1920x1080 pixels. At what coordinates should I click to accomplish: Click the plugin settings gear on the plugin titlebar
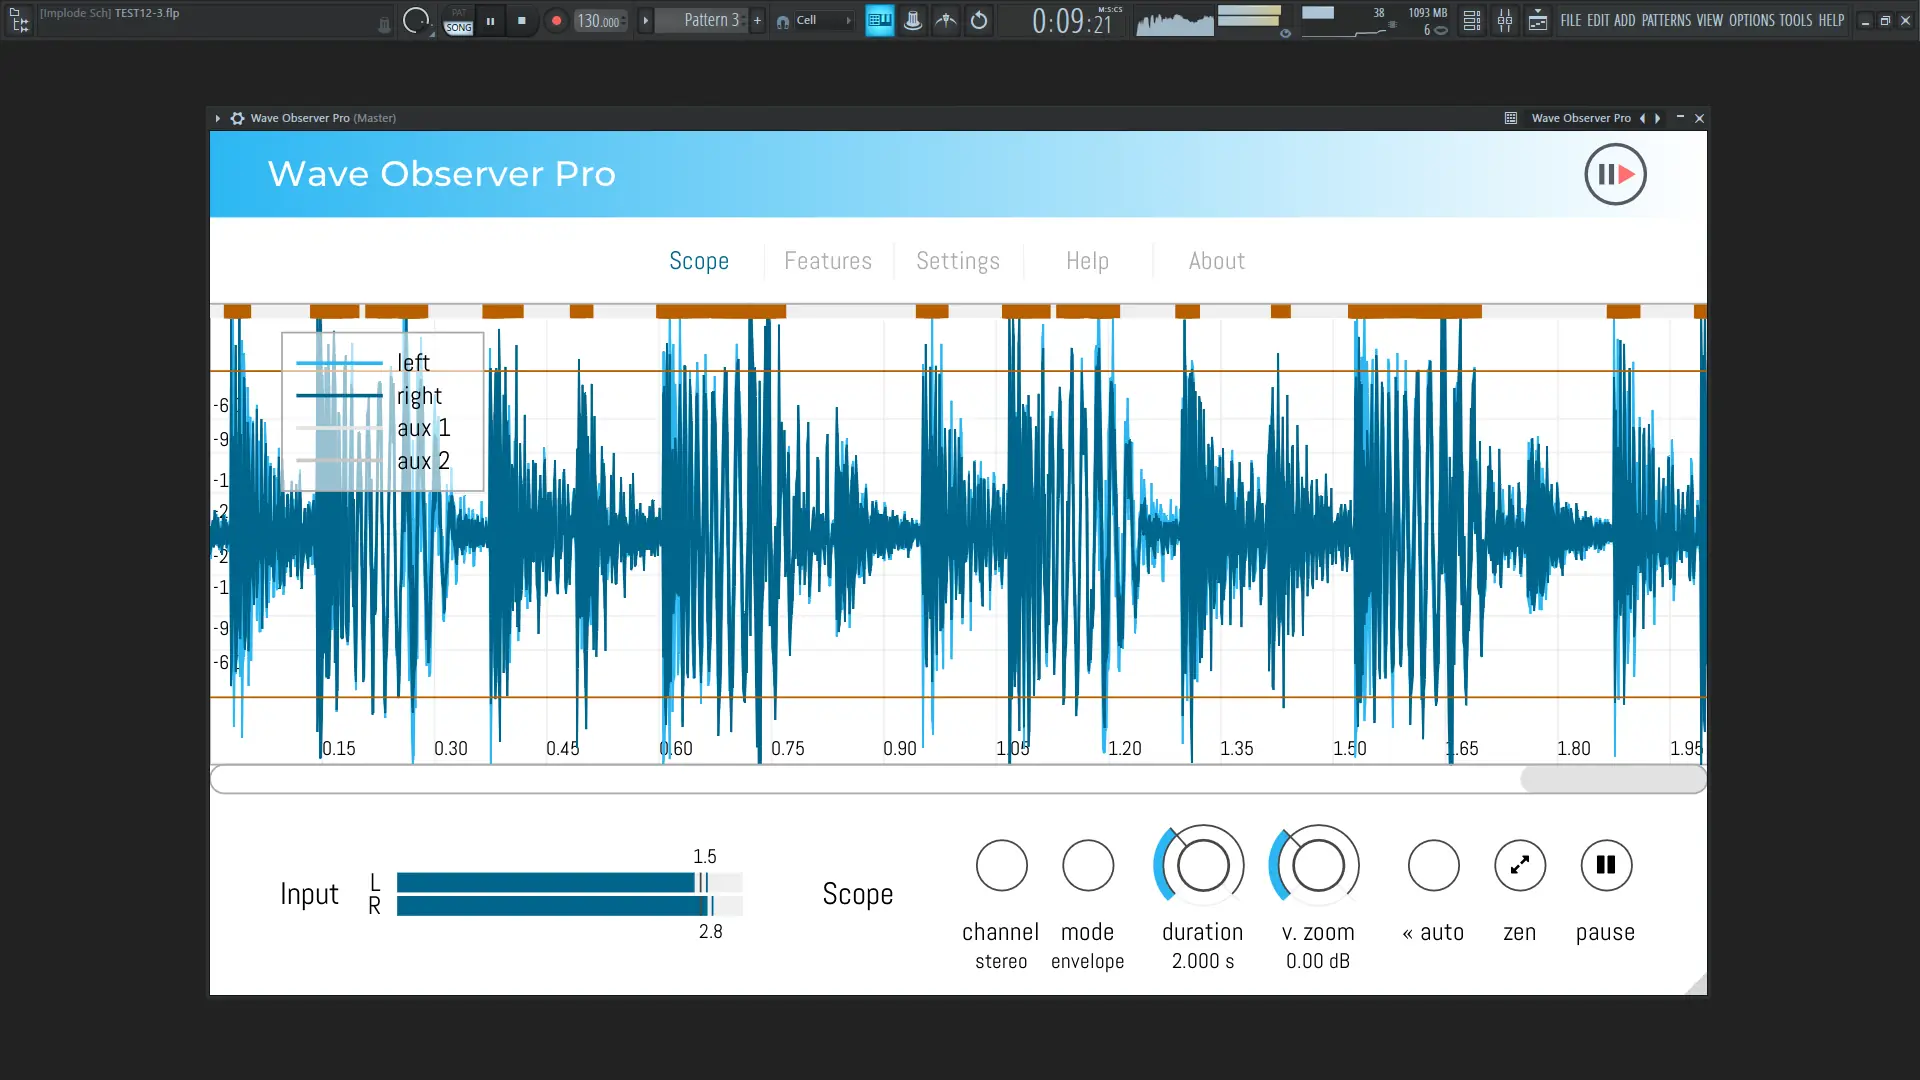pyautogui.click(x=237, y=118)
